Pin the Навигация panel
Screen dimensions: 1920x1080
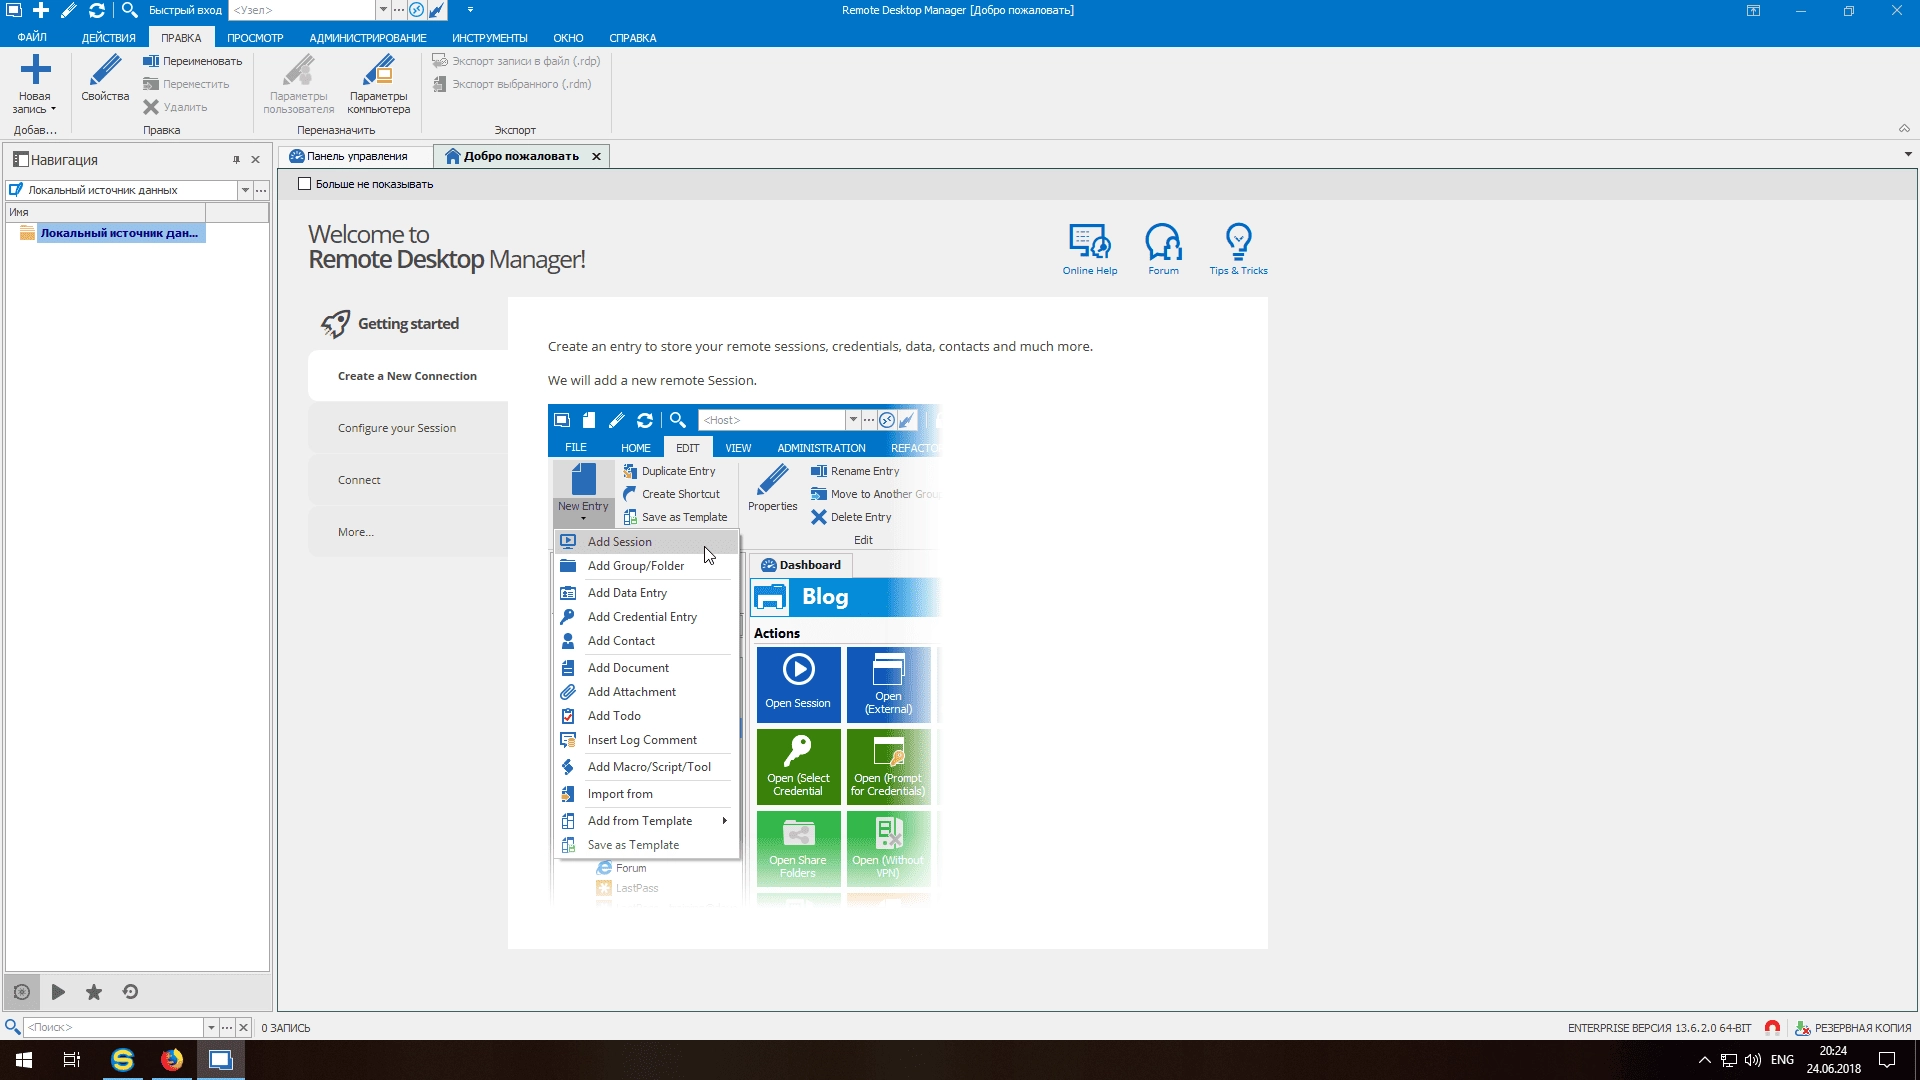(237, 159)
